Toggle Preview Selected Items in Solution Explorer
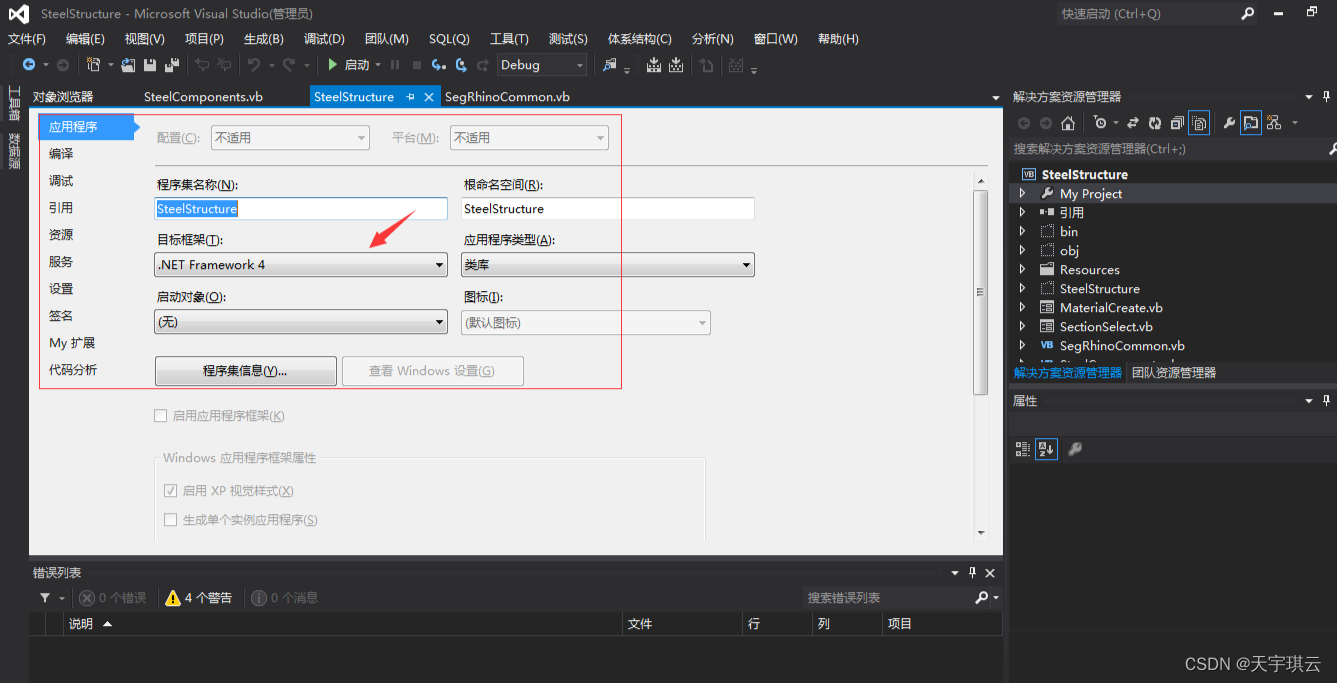This screenshot has width=1337, height=683. (1251, 123)
